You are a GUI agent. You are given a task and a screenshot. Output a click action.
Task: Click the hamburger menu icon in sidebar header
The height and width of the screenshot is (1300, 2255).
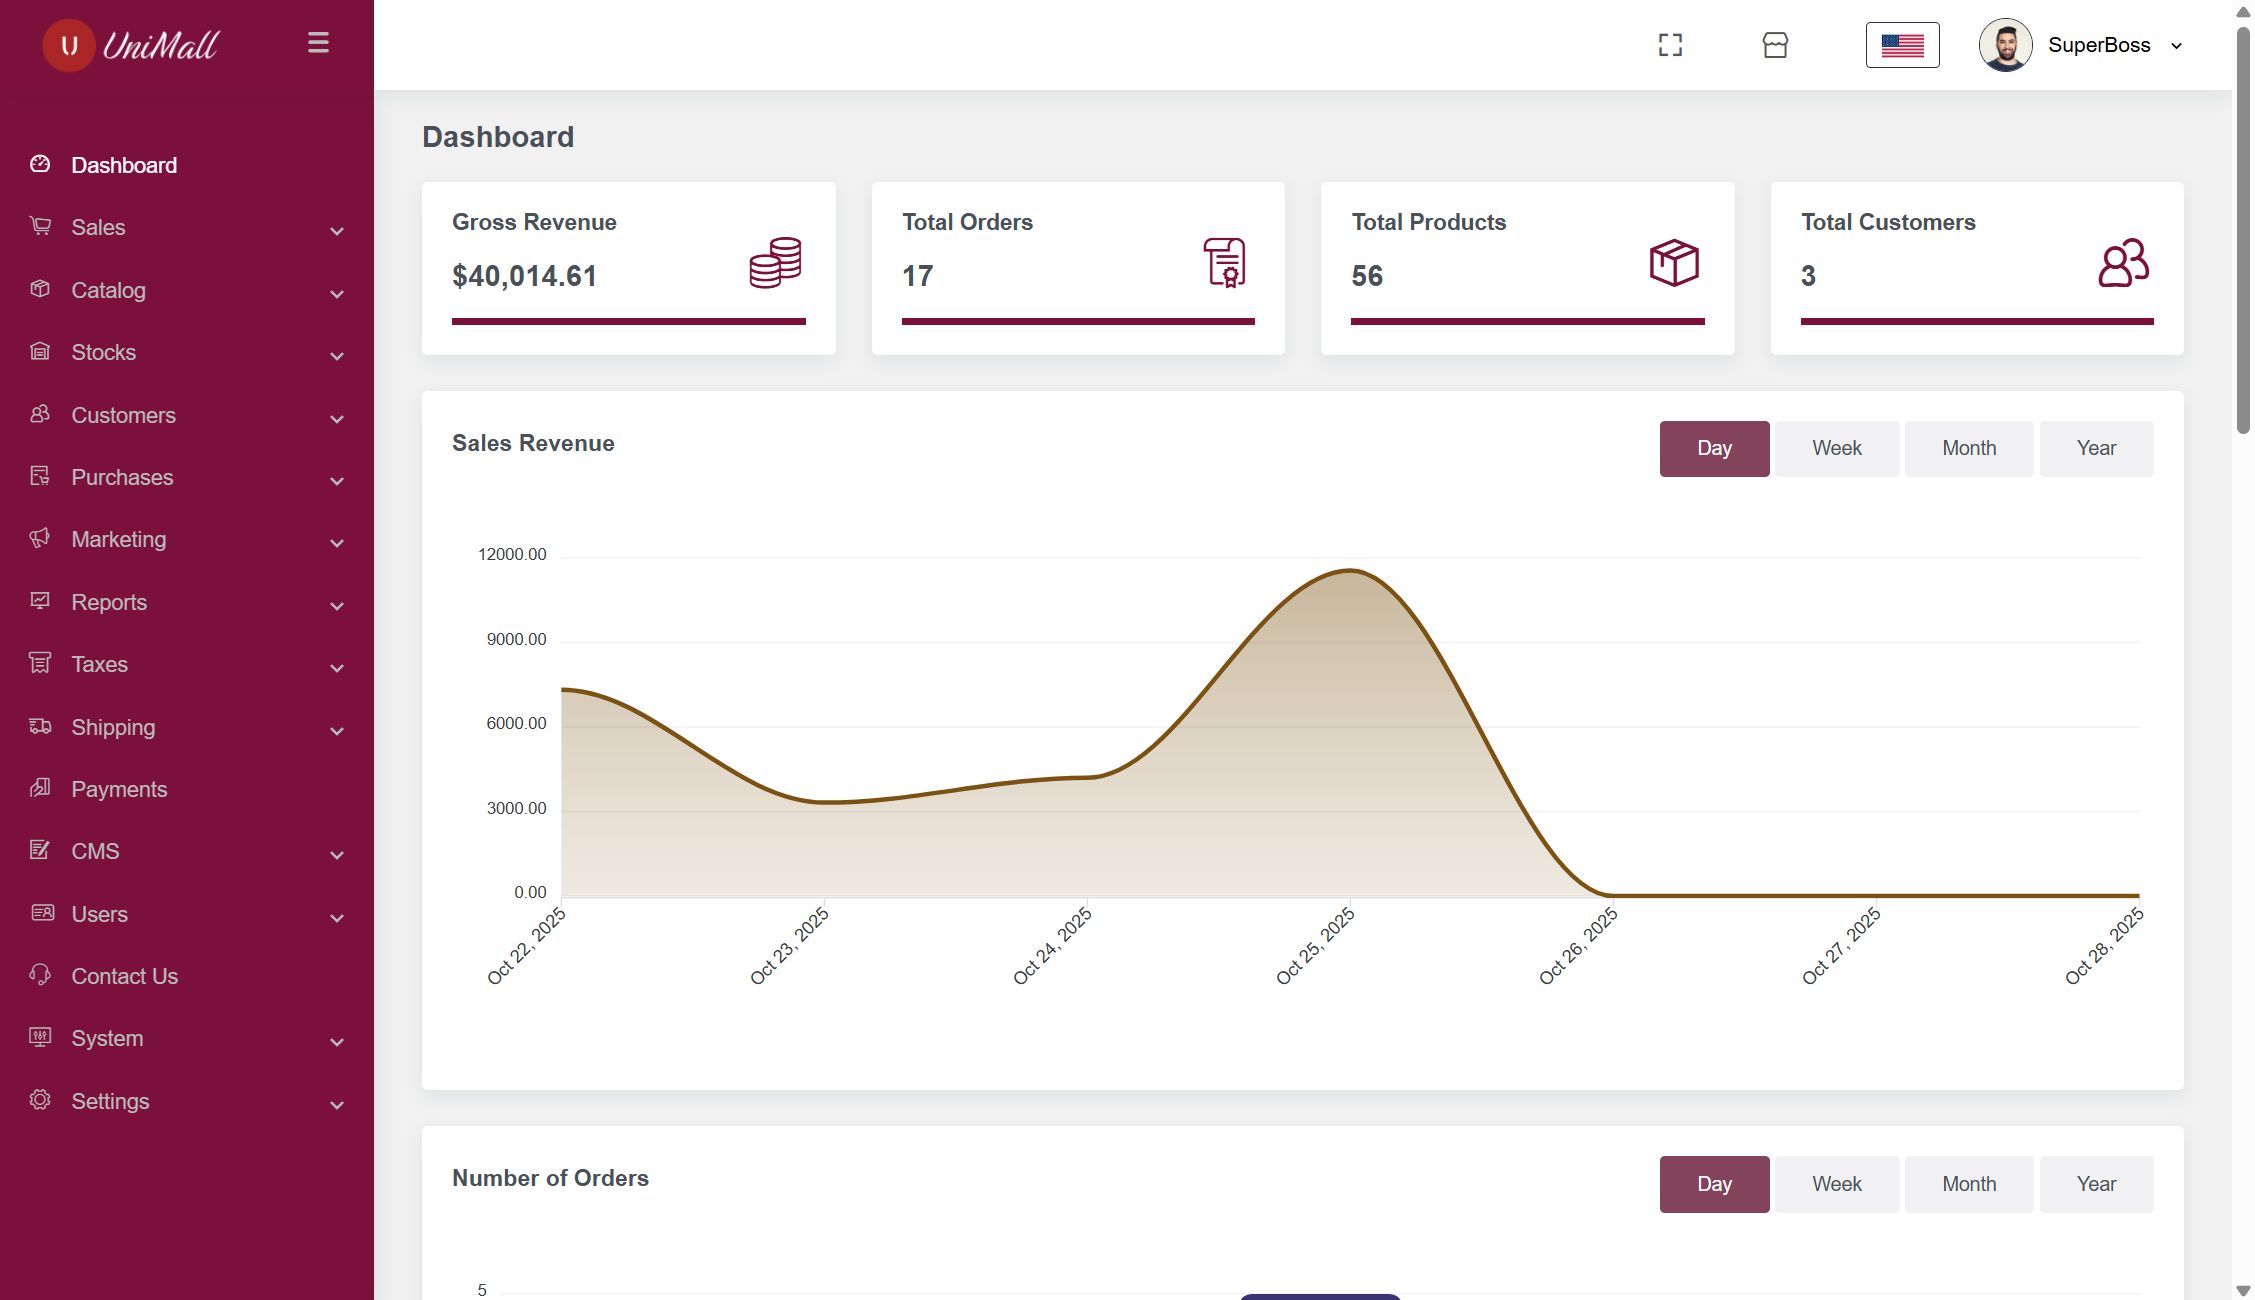coord(318,43)
